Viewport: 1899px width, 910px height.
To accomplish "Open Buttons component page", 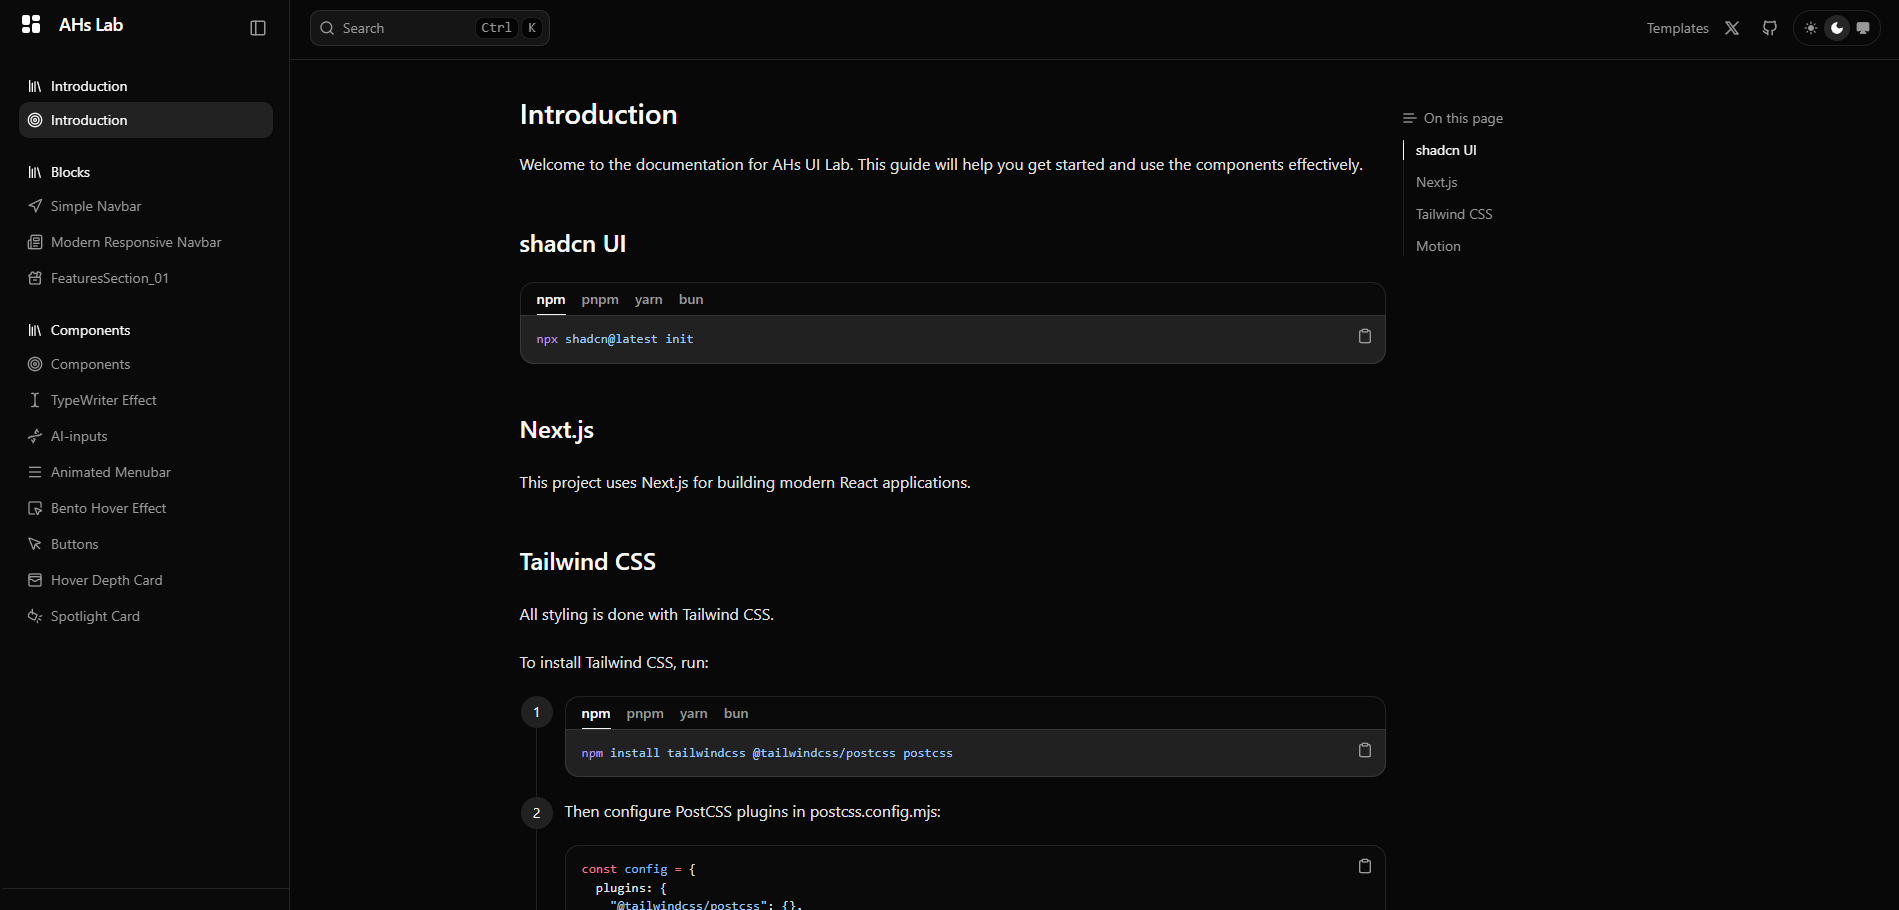I will (x=146, y=544).
